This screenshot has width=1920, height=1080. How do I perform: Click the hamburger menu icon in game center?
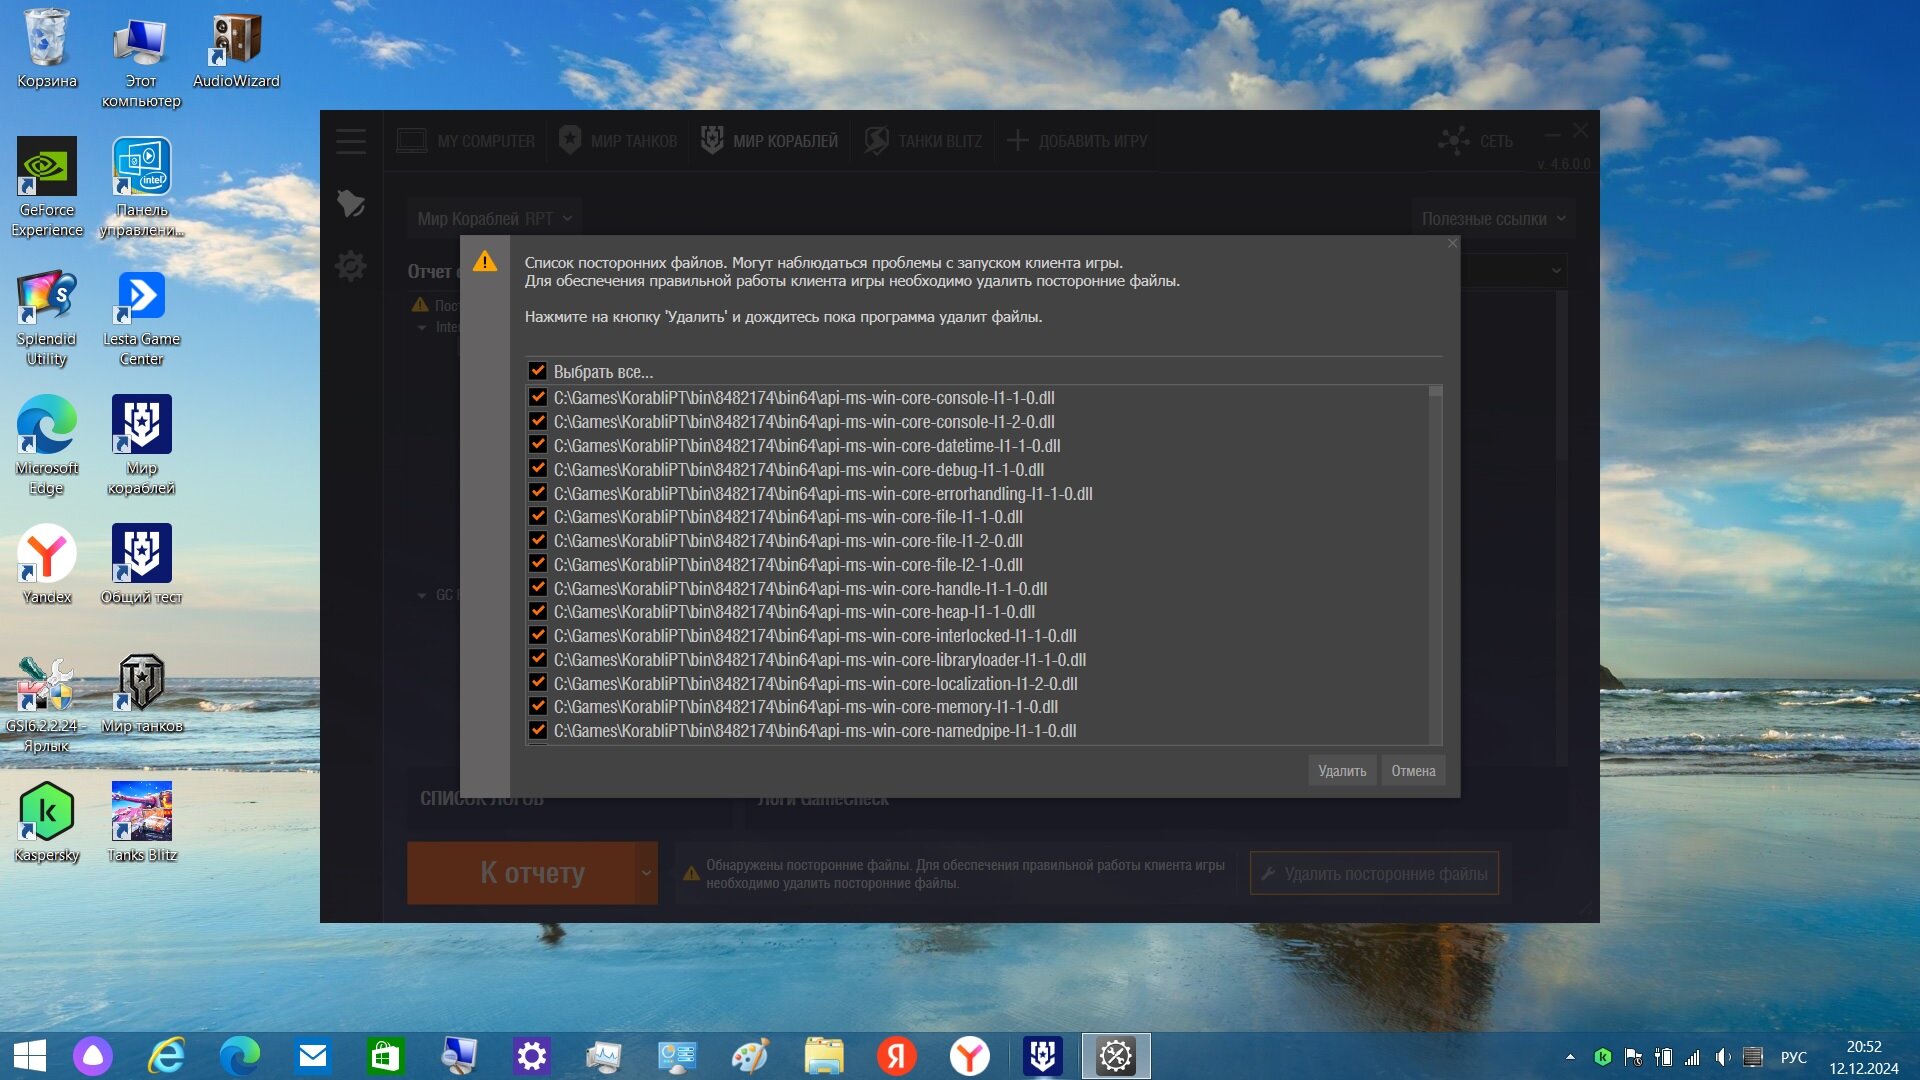coord(351,141)
